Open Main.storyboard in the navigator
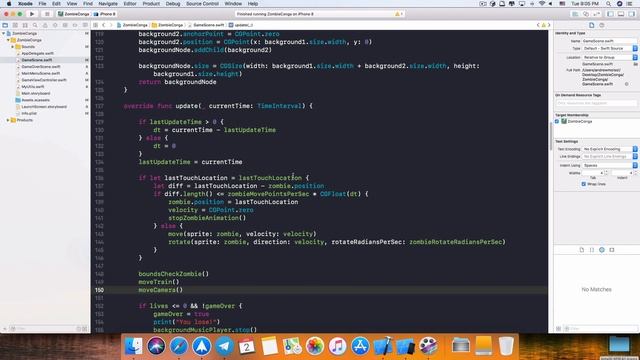Screen dimensions: 640x360 36,93
